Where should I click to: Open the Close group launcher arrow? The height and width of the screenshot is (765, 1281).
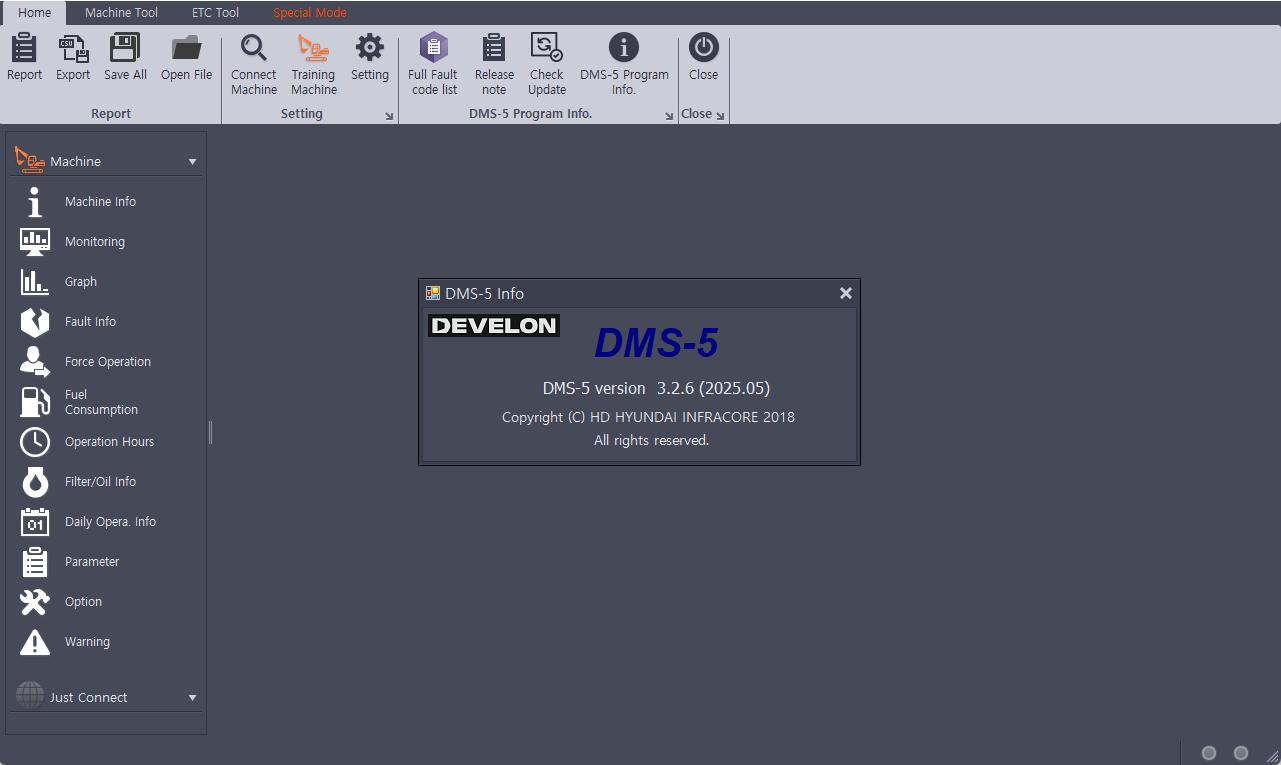pyautogui.click(x=720, y=116)
